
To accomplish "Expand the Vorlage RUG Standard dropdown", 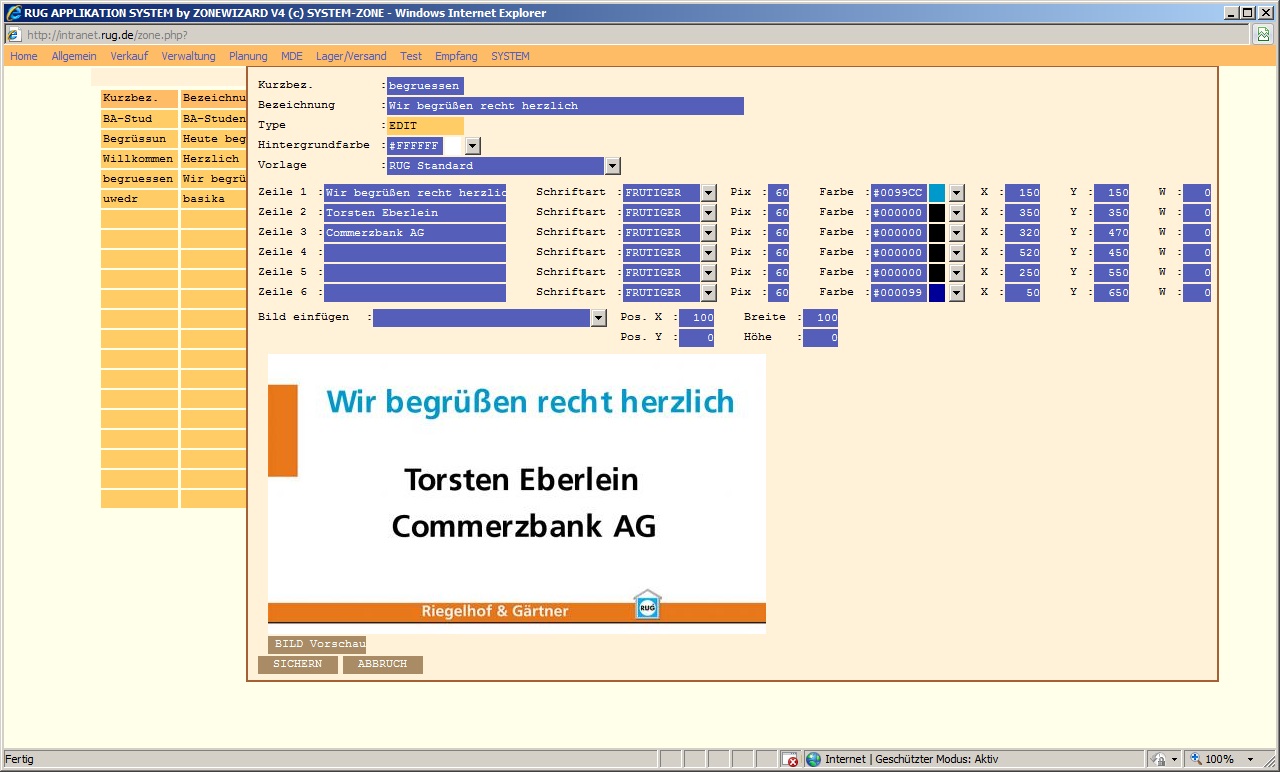I will click(x=613, y=166).
